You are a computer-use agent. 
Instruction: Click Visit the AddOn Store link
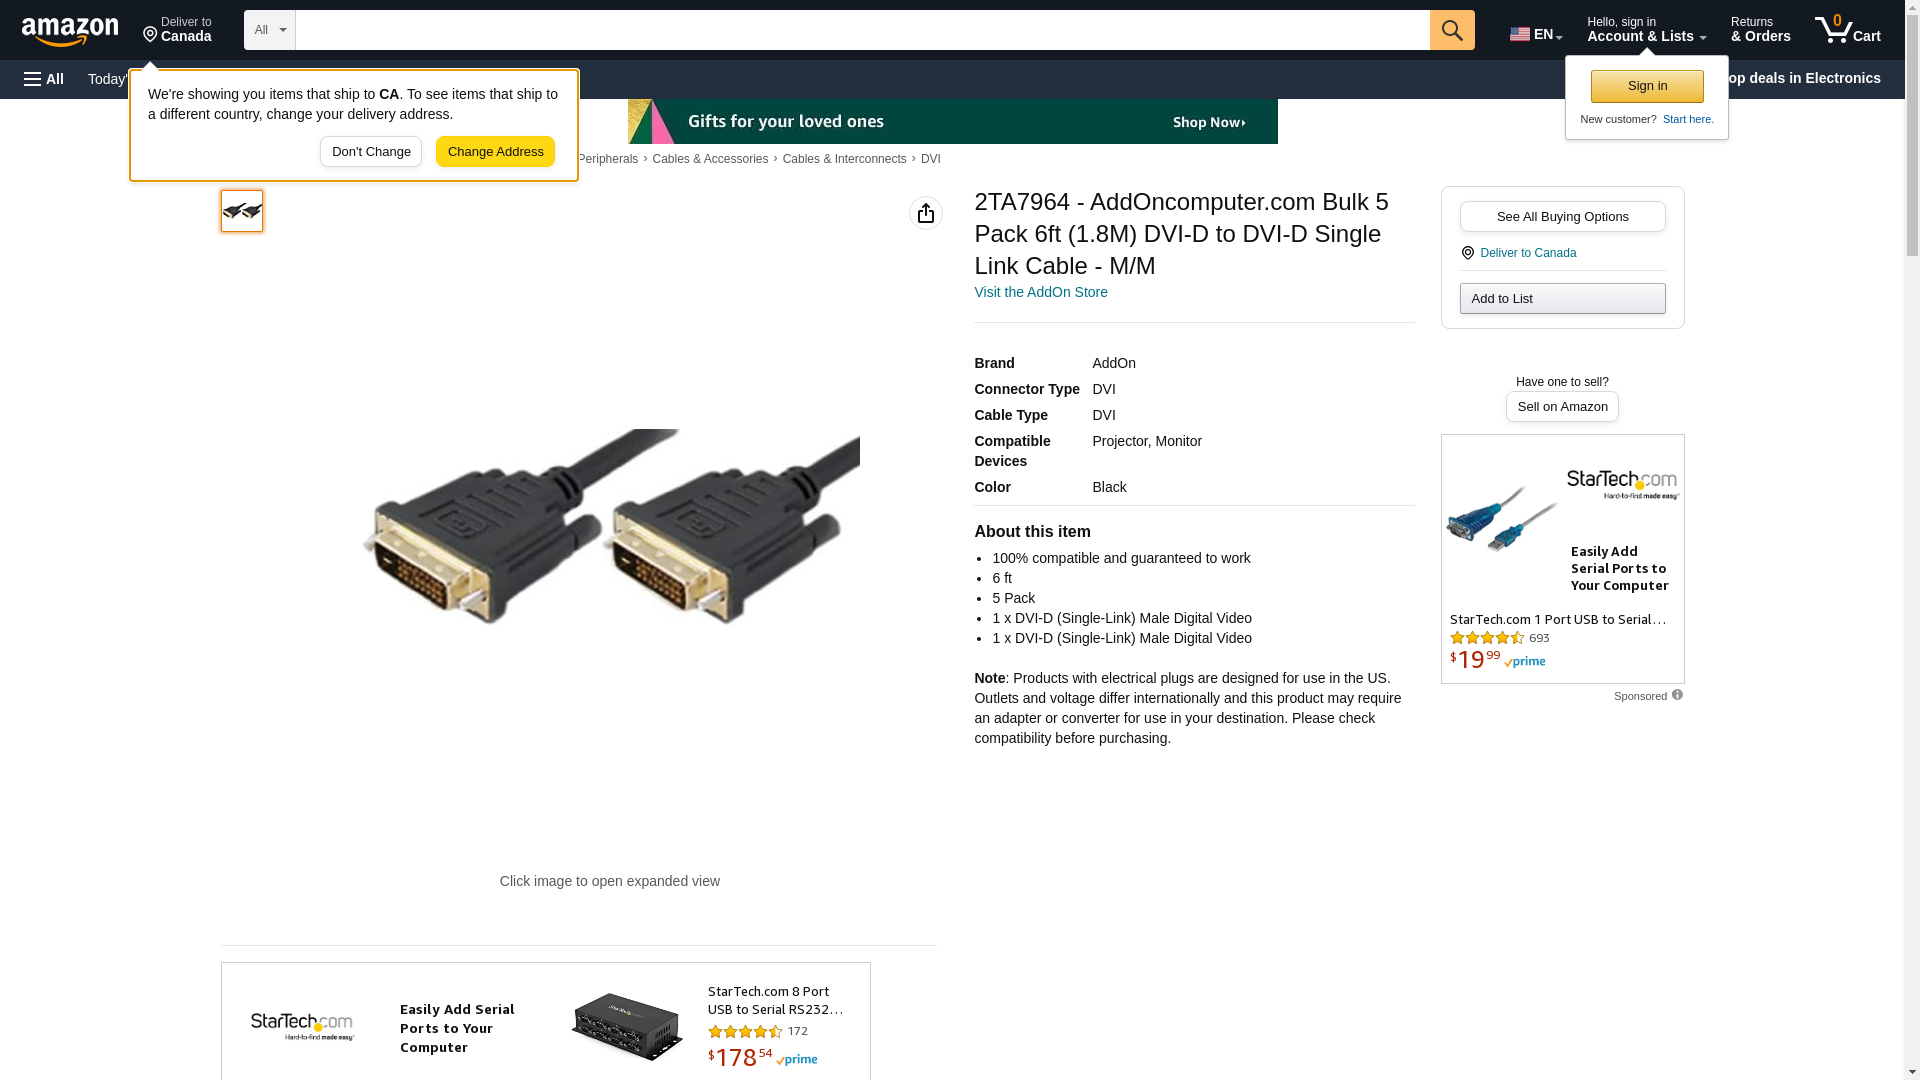1041,292
